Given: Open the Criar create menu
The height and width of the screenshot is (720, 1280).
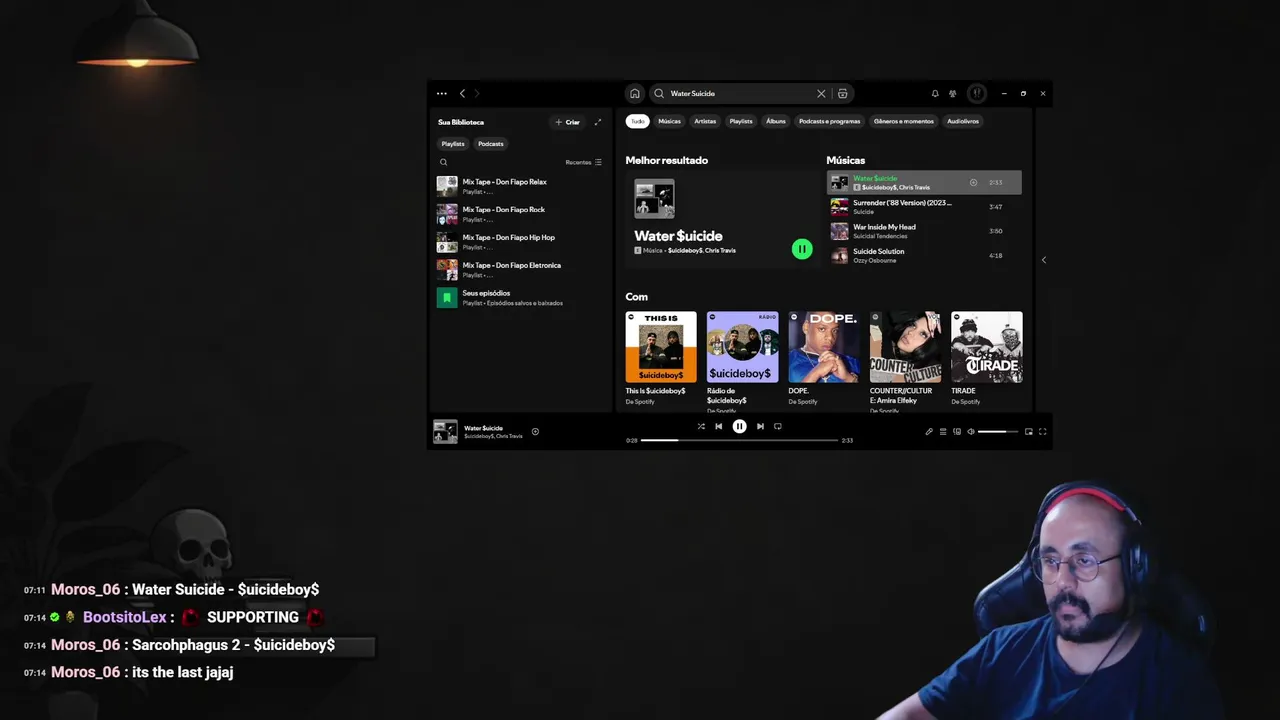Looking at the screenshot, I should [x=568, y=122].
